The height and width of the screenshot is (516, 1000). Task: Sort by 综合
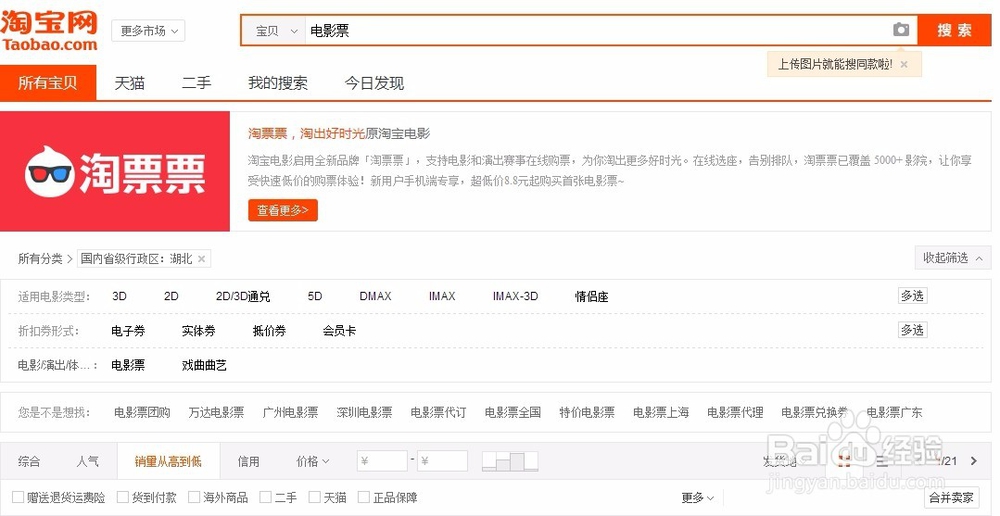[x=29, y=461]
